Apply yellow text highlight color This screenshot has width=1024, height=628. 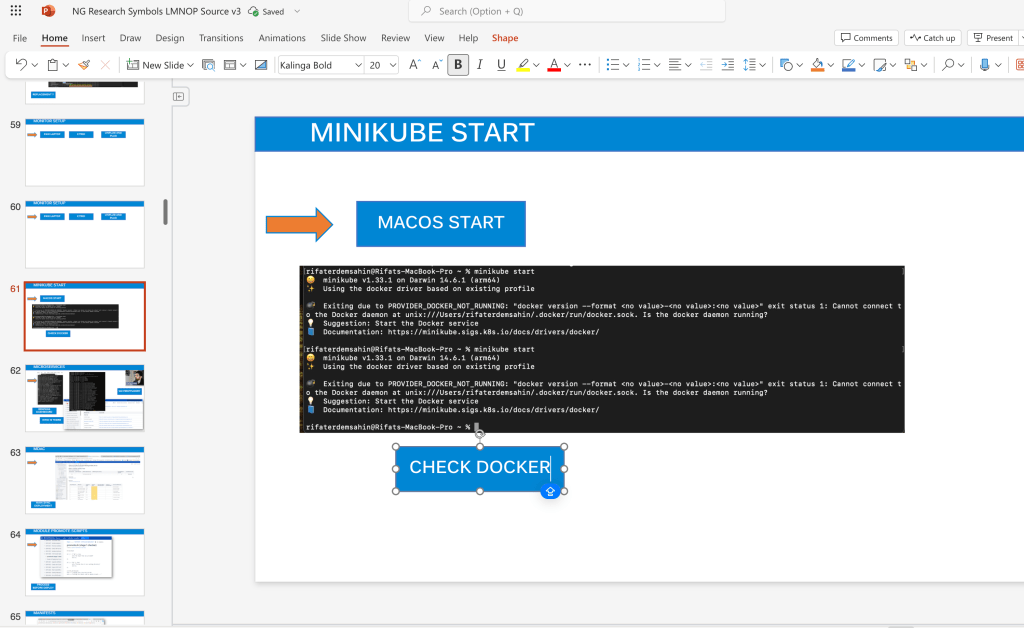[x=523, y=65]
